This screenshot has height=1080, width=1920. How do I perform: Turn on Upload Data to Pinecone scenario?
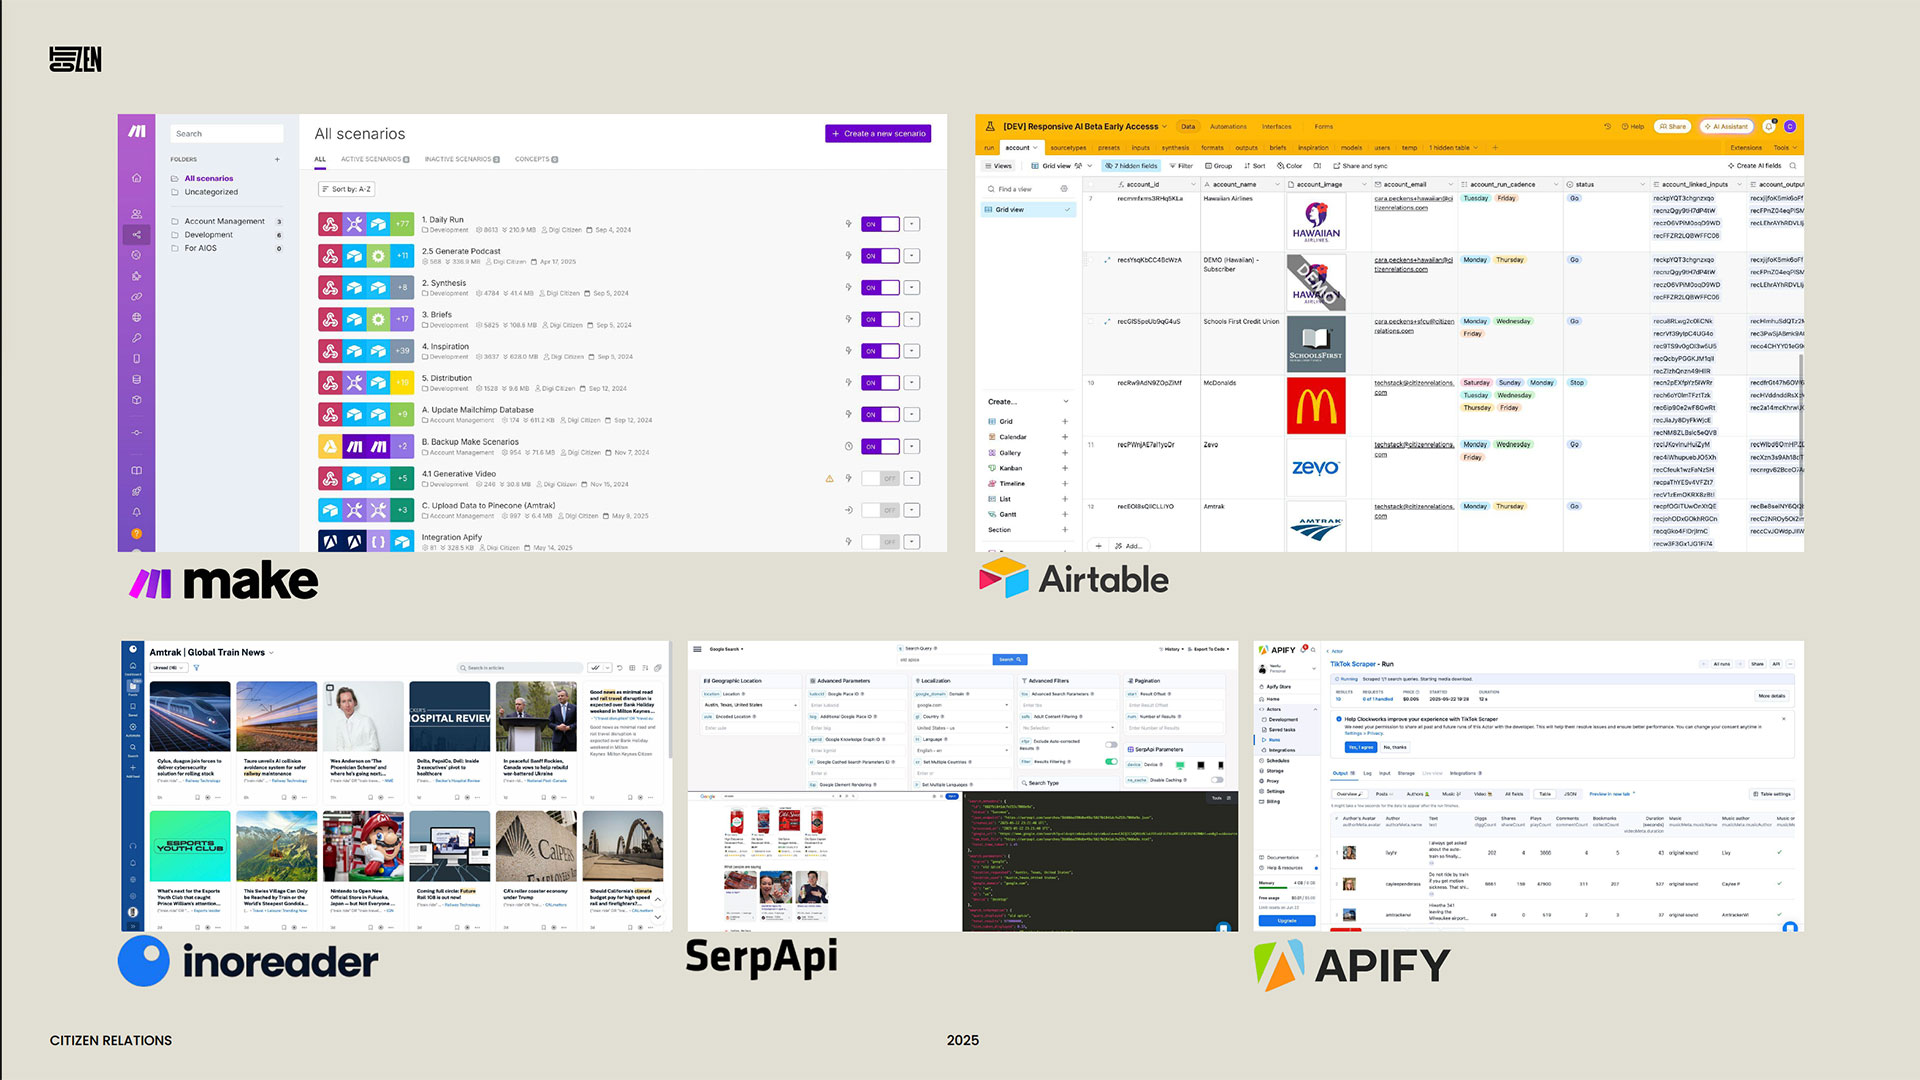click(x=880, y=510)
